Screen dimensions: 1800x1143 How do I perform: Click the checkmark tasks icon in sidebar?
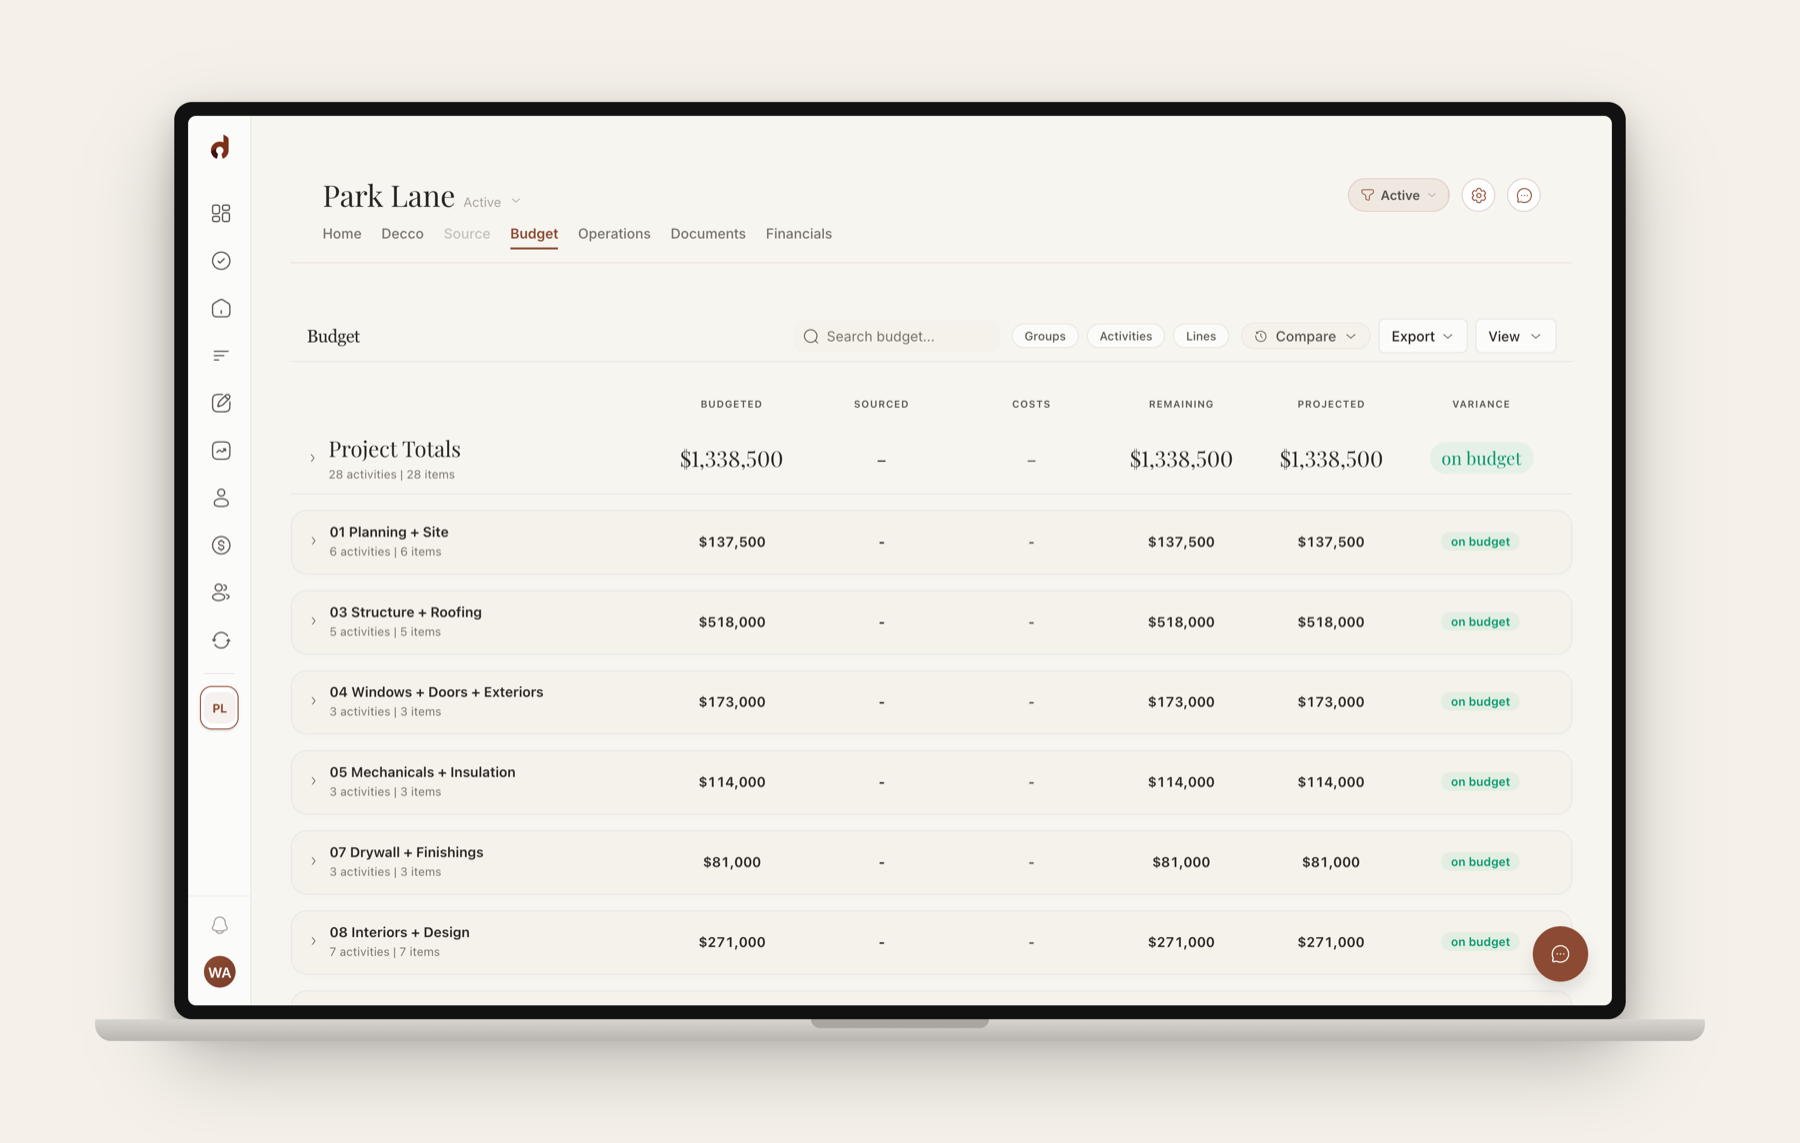[221, 261]
